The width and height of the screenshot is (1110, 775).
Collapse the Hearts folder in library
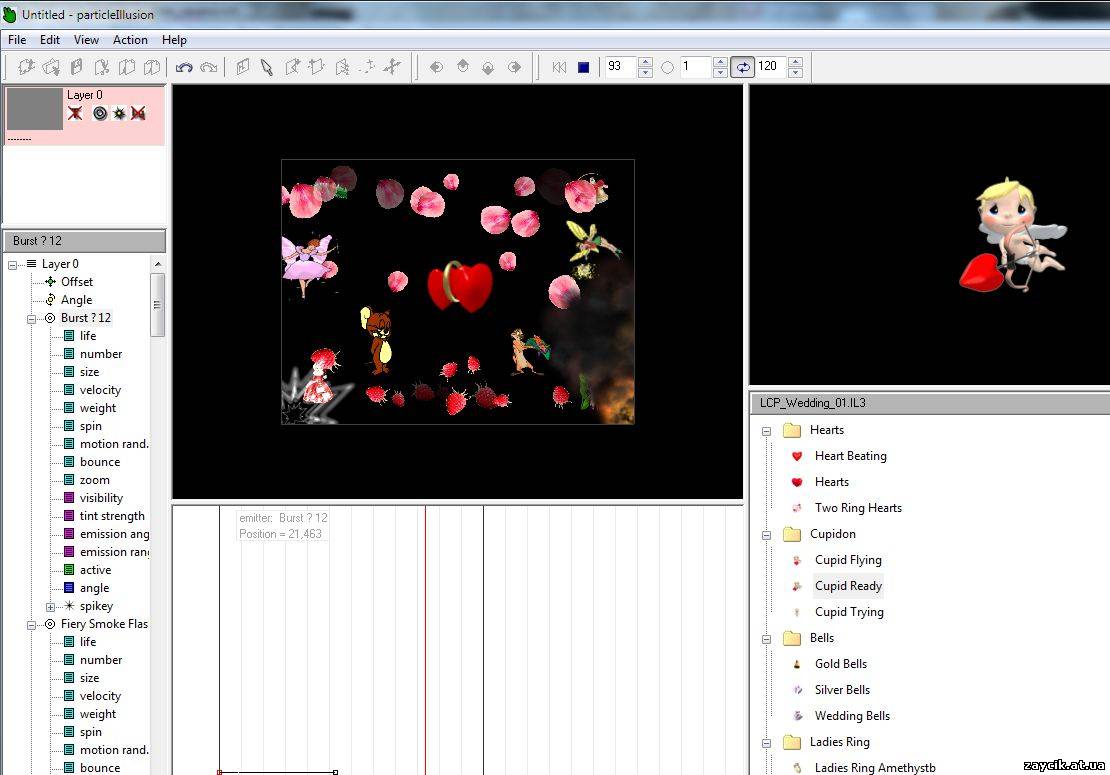(766, 431)
